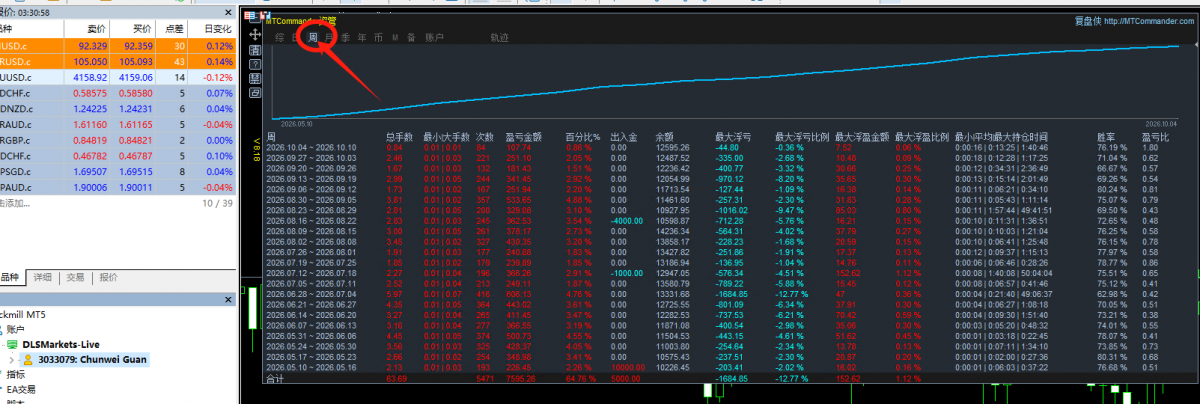This screenshot has width=1200, height=404.
Task: Select the 4158.92 bid price row
Action: point(116,77)
